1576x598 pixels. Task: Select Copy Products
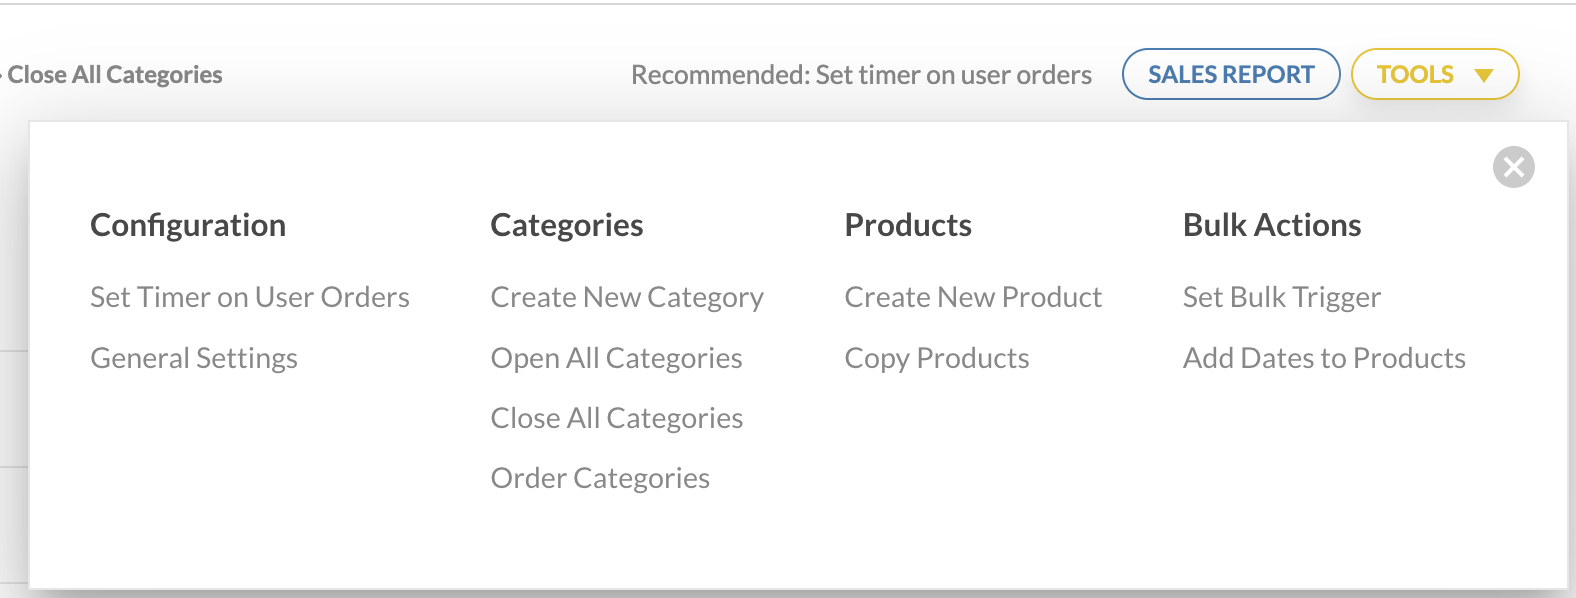tap(937, 358)
